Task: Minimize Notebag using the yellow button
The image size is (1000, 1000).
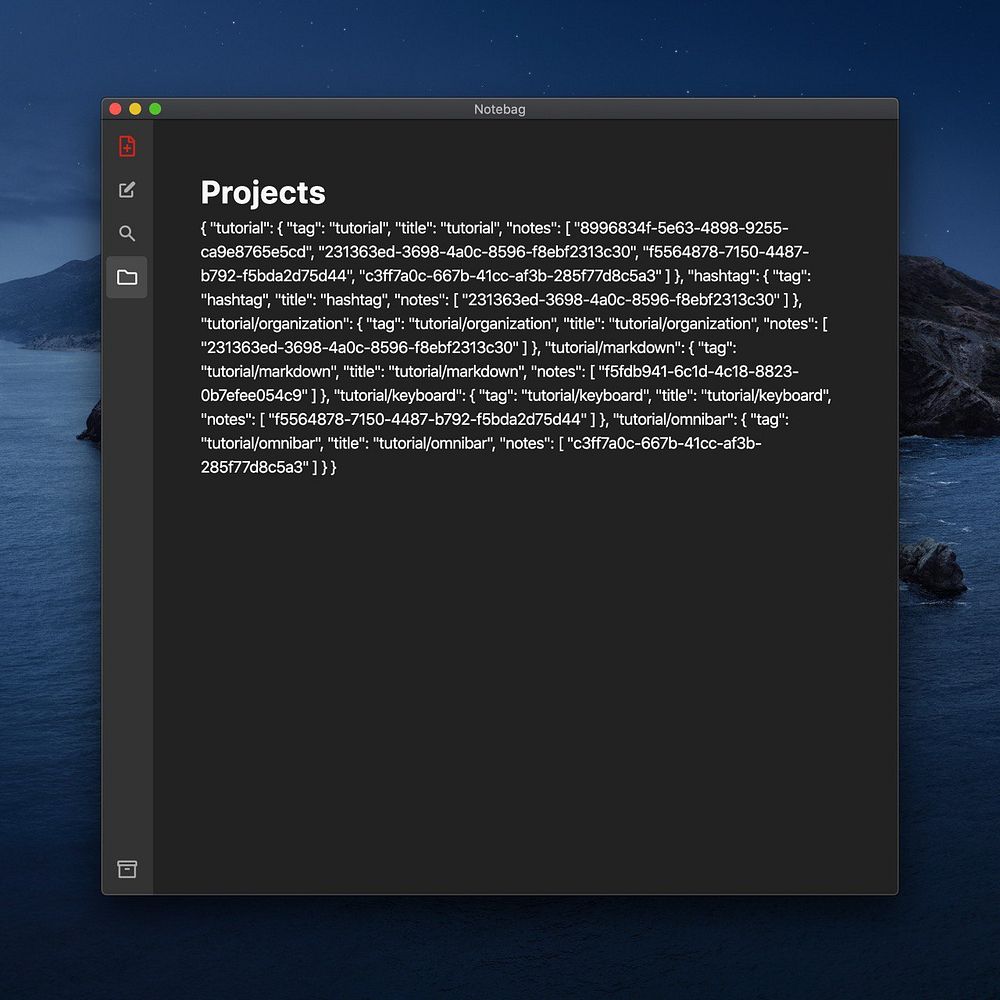Action: coord(135,109)
